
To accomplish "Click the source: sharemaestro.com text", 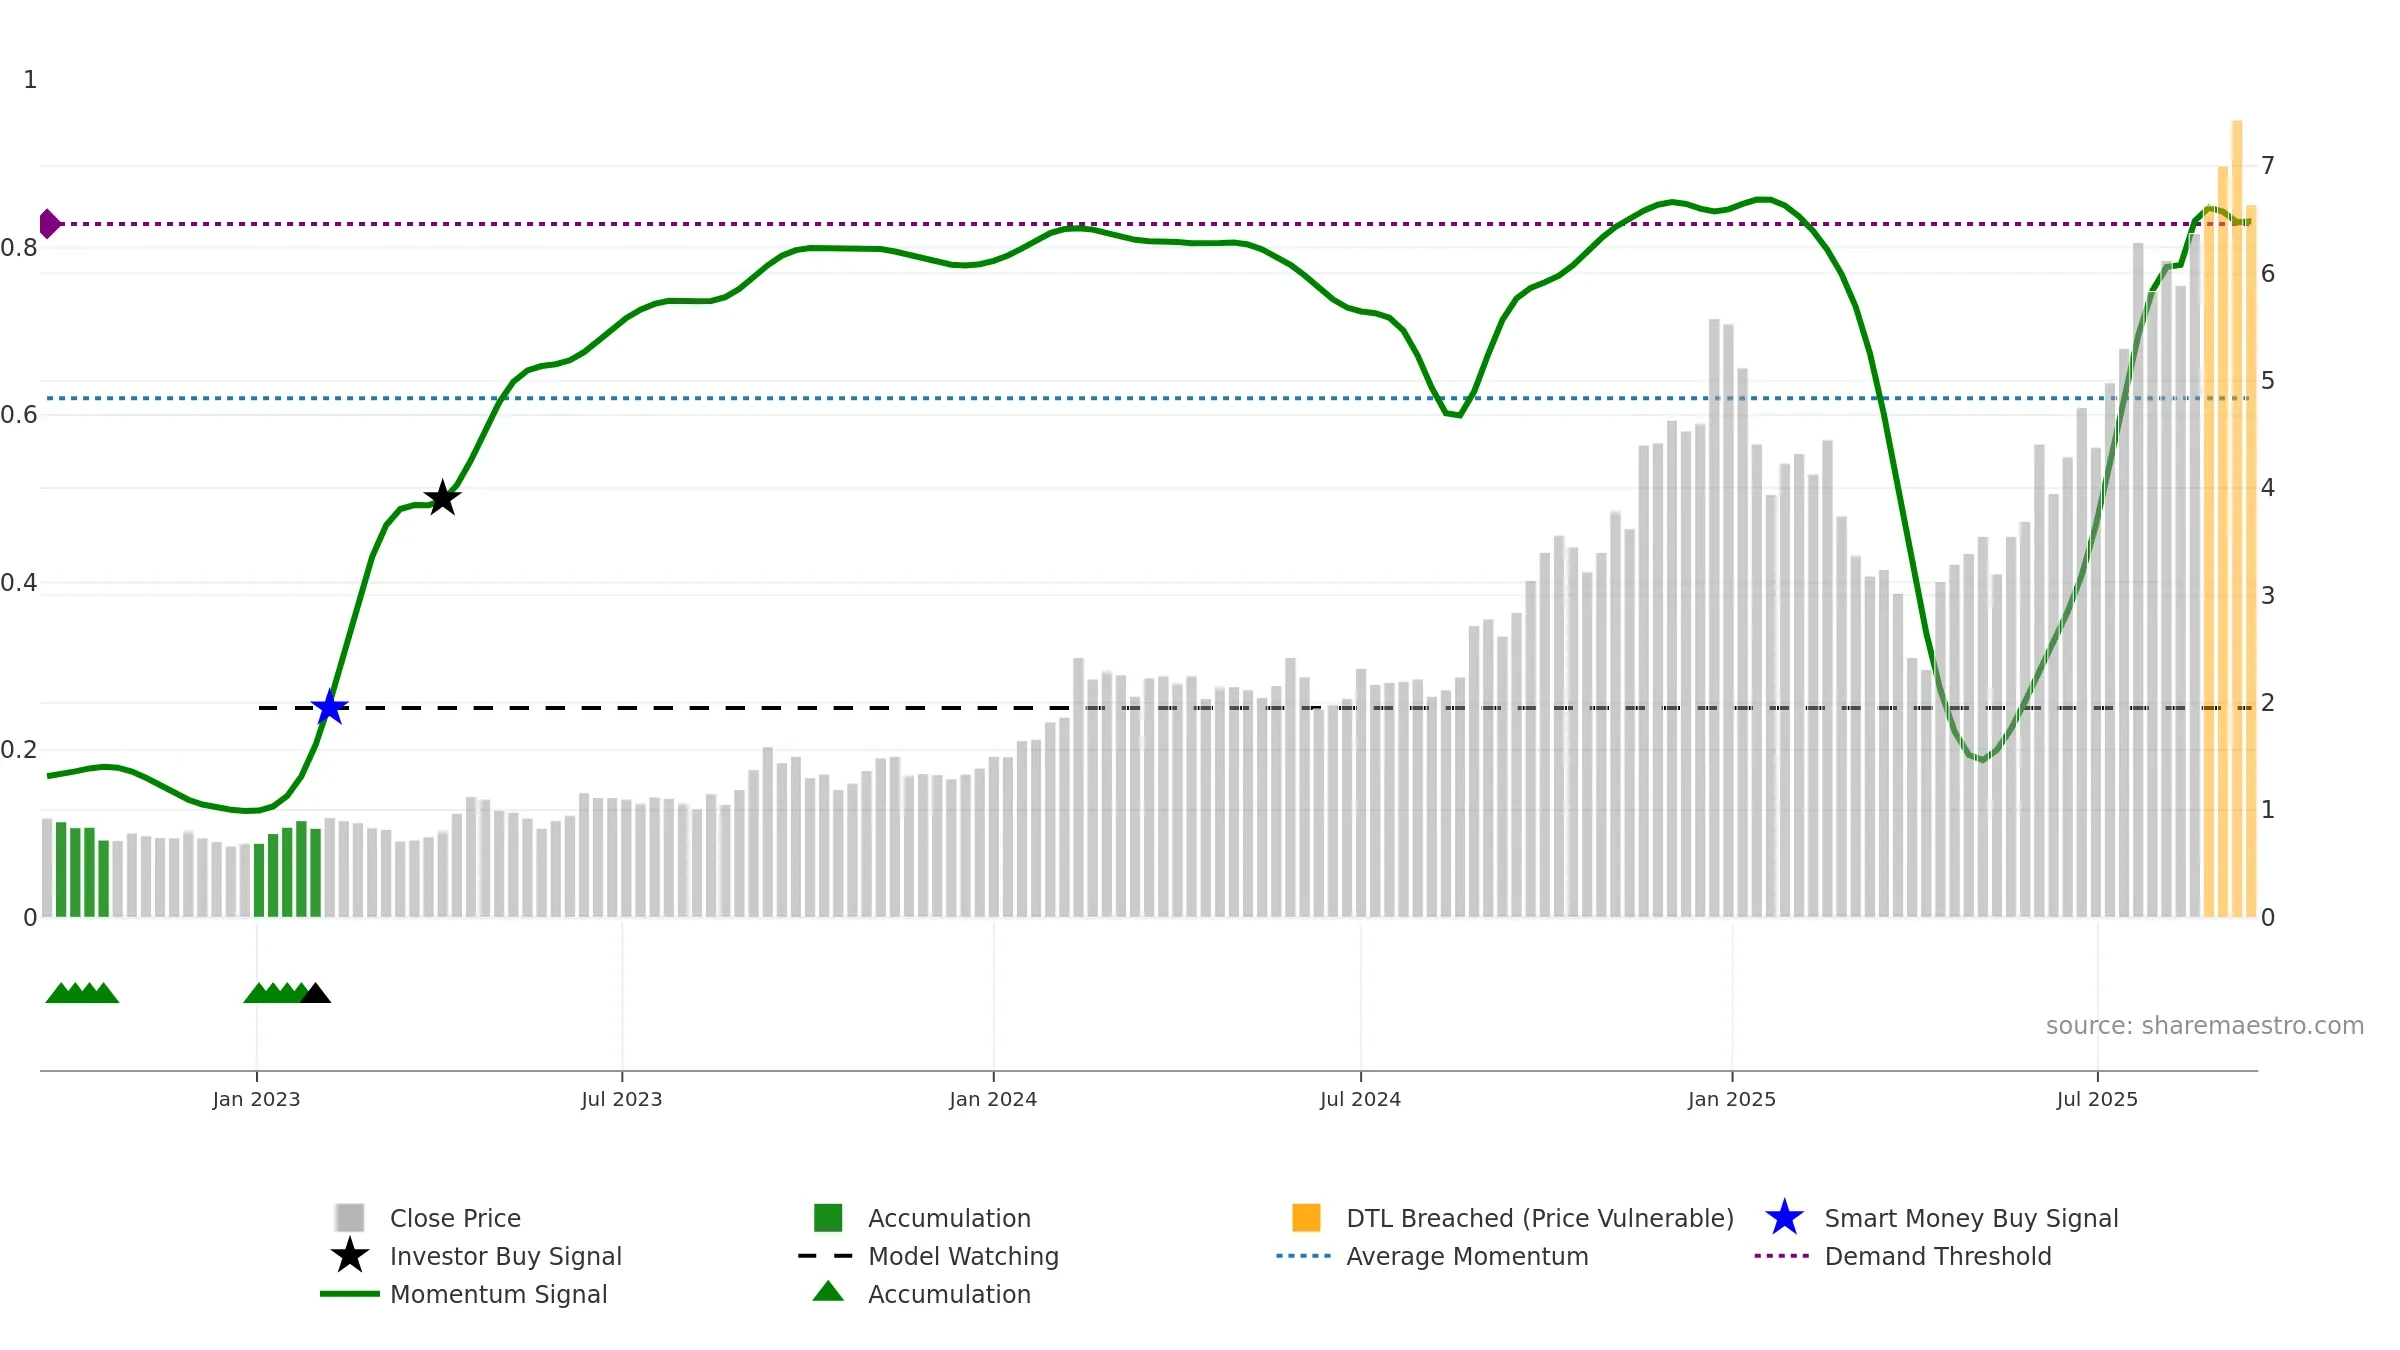I will pyautogui.click(x=2205, y=1026).
